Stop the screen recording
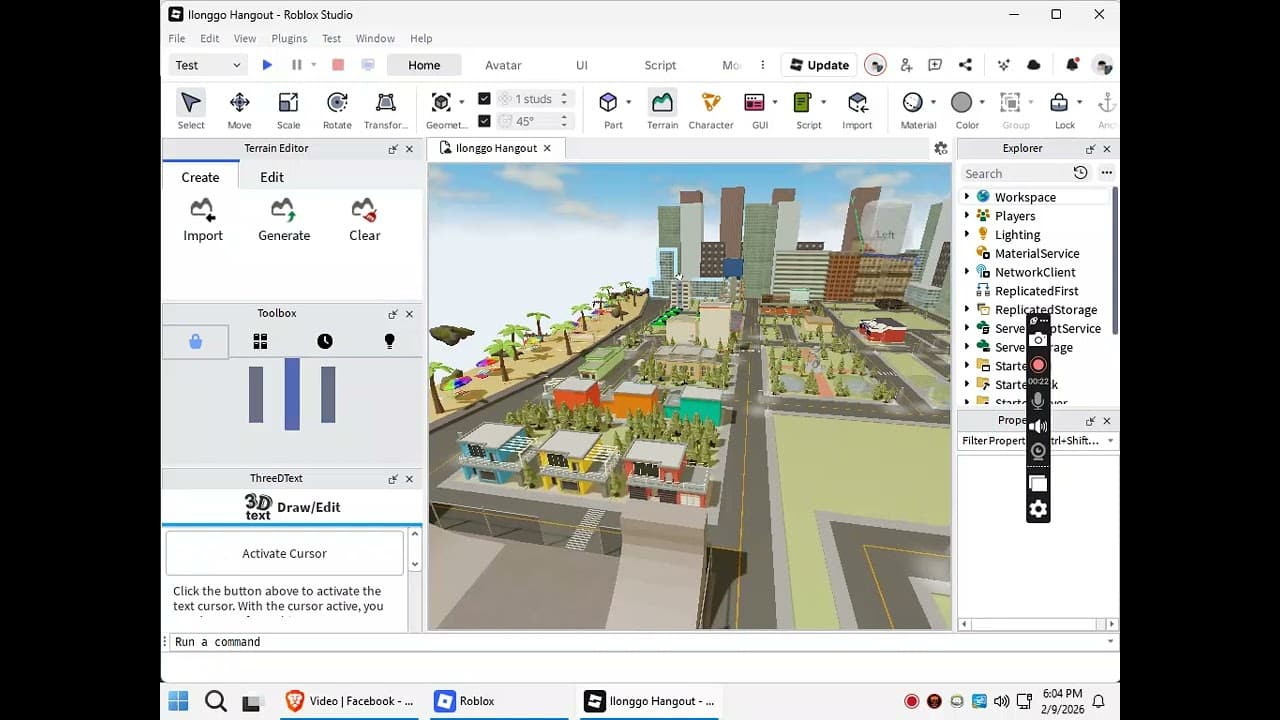 click(x=1038, y=365)
